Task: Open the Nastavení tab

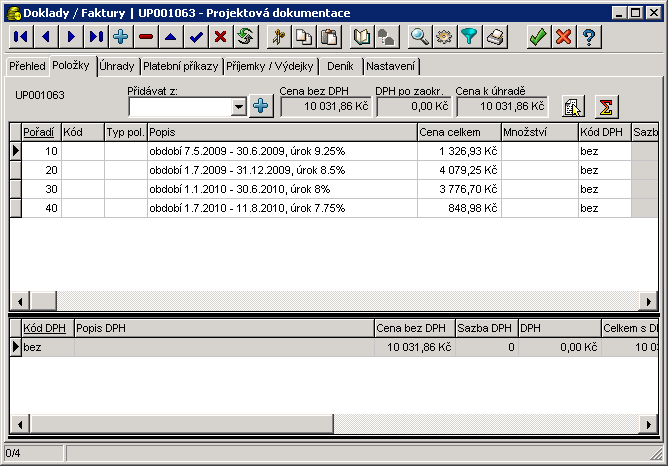Action: (391, 66)
